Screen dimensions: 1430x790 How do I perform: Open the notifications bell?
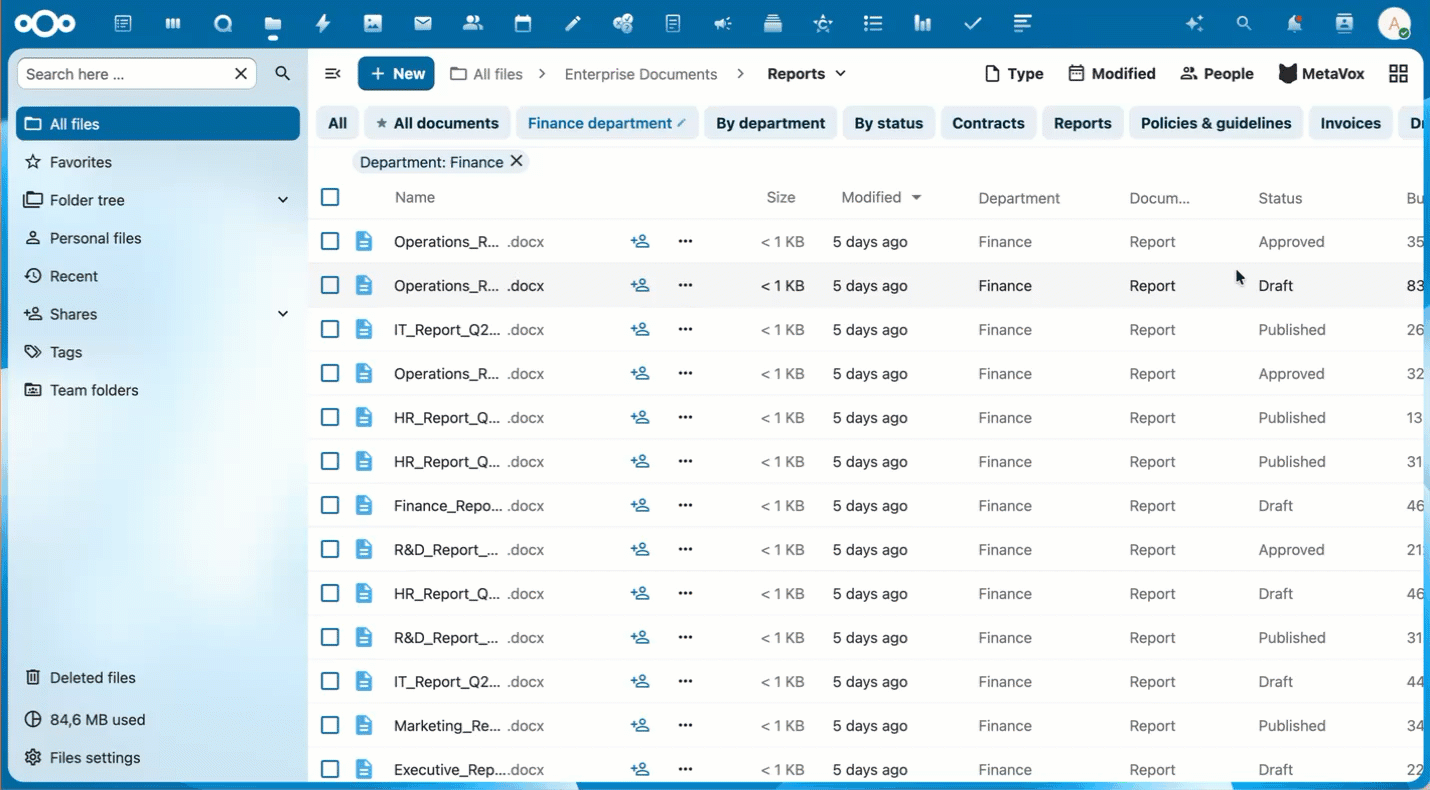click(1294, 22)
